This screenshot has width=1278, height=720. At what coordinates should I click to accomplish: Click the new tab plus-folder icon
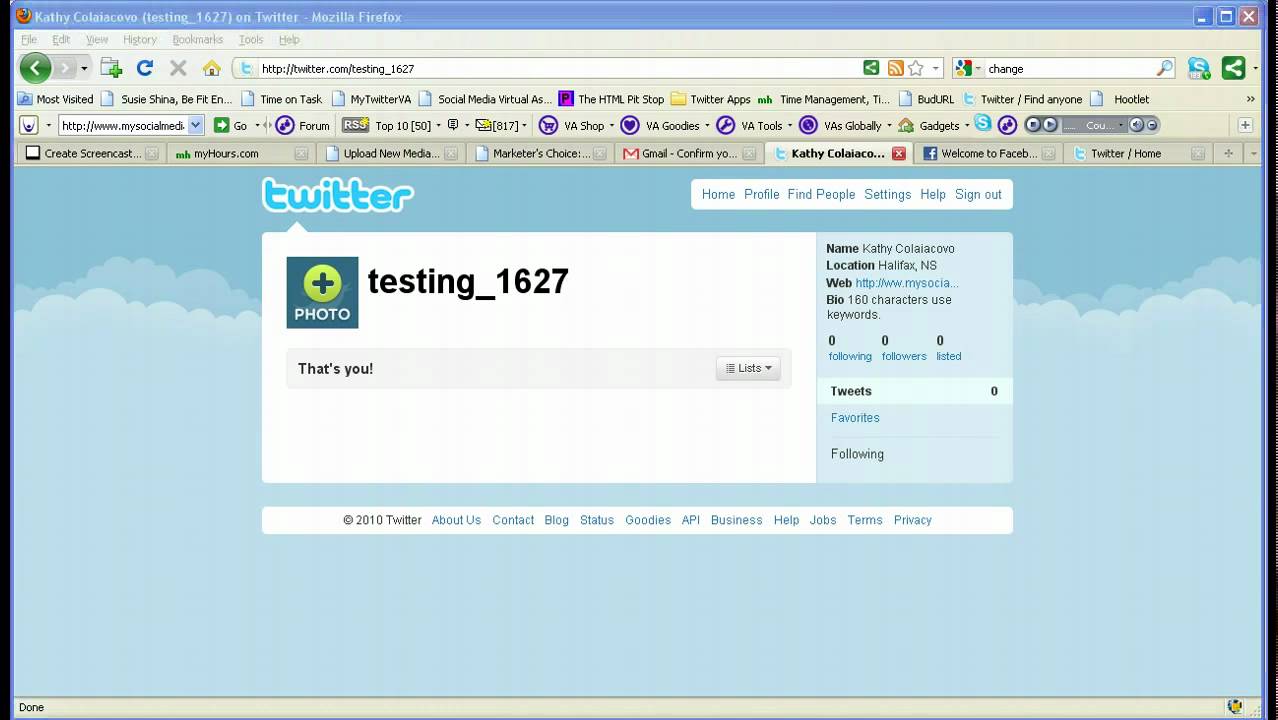pyautogui.click(x=111, y=68)
